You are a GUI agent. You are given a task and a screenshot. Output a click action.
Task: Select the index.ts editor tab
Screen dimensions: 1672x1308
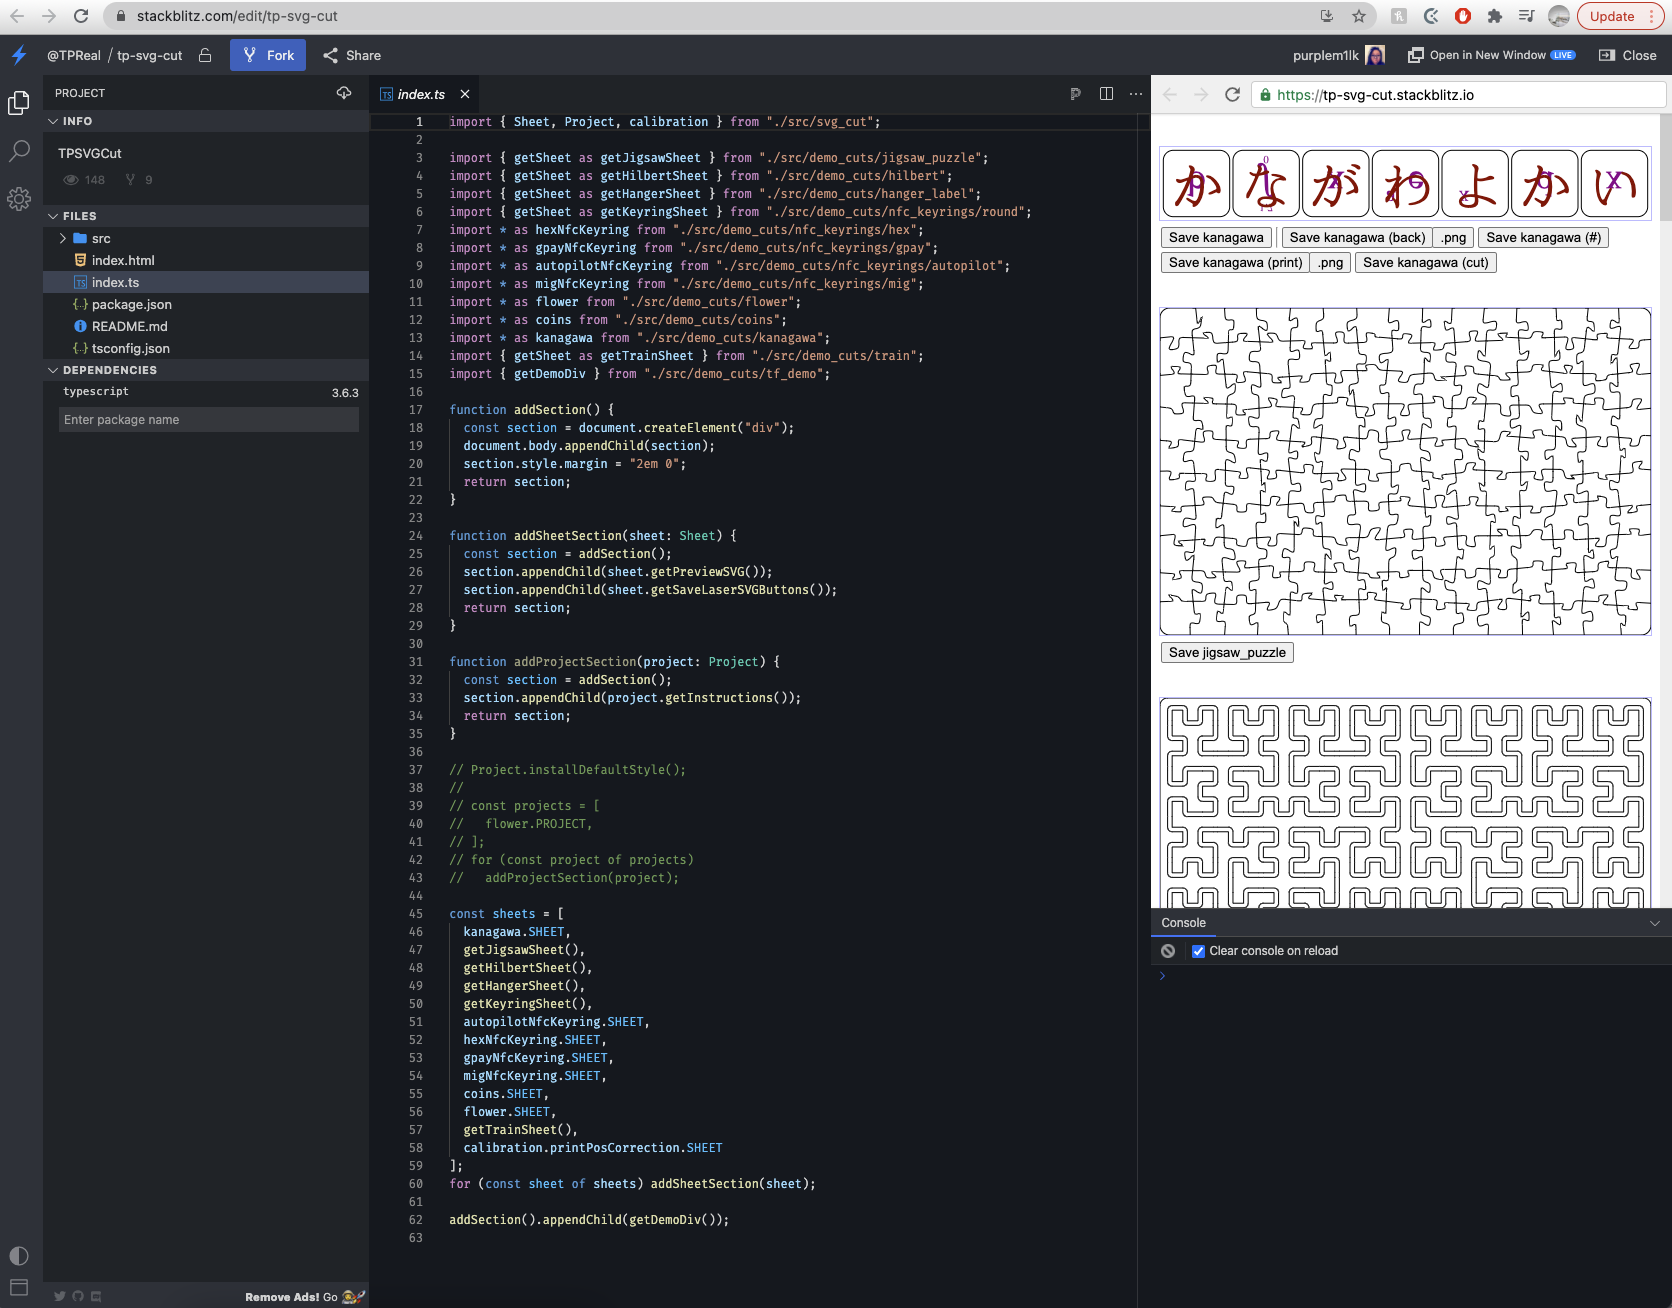[422, 93]
